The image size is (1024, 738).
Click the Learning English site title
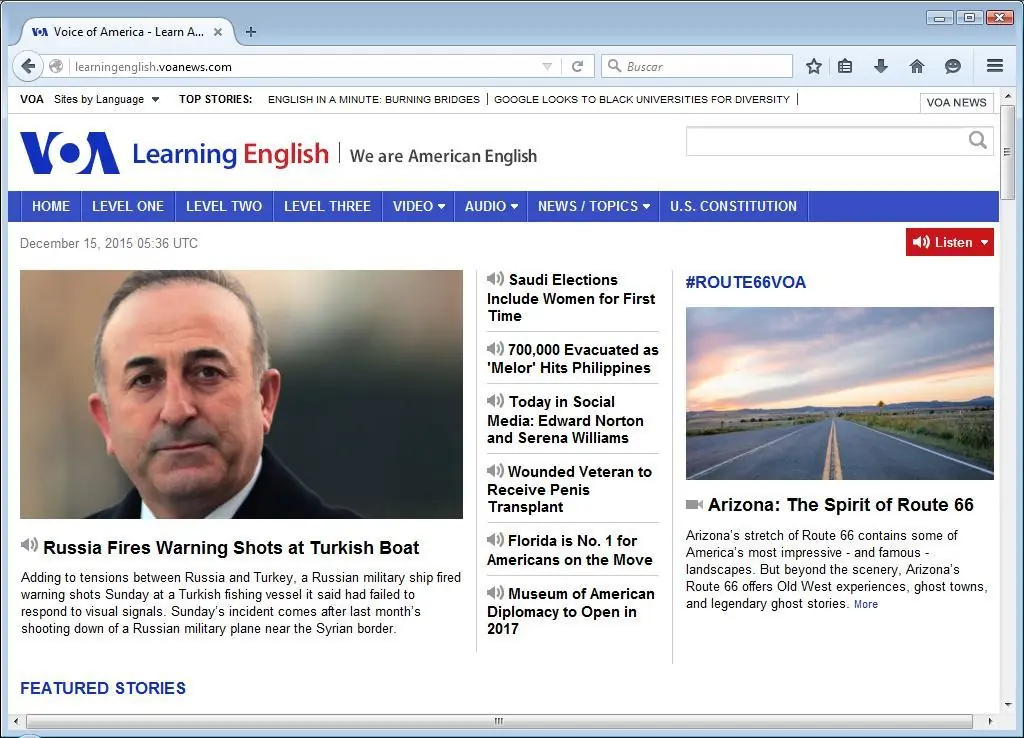(231, 154)
